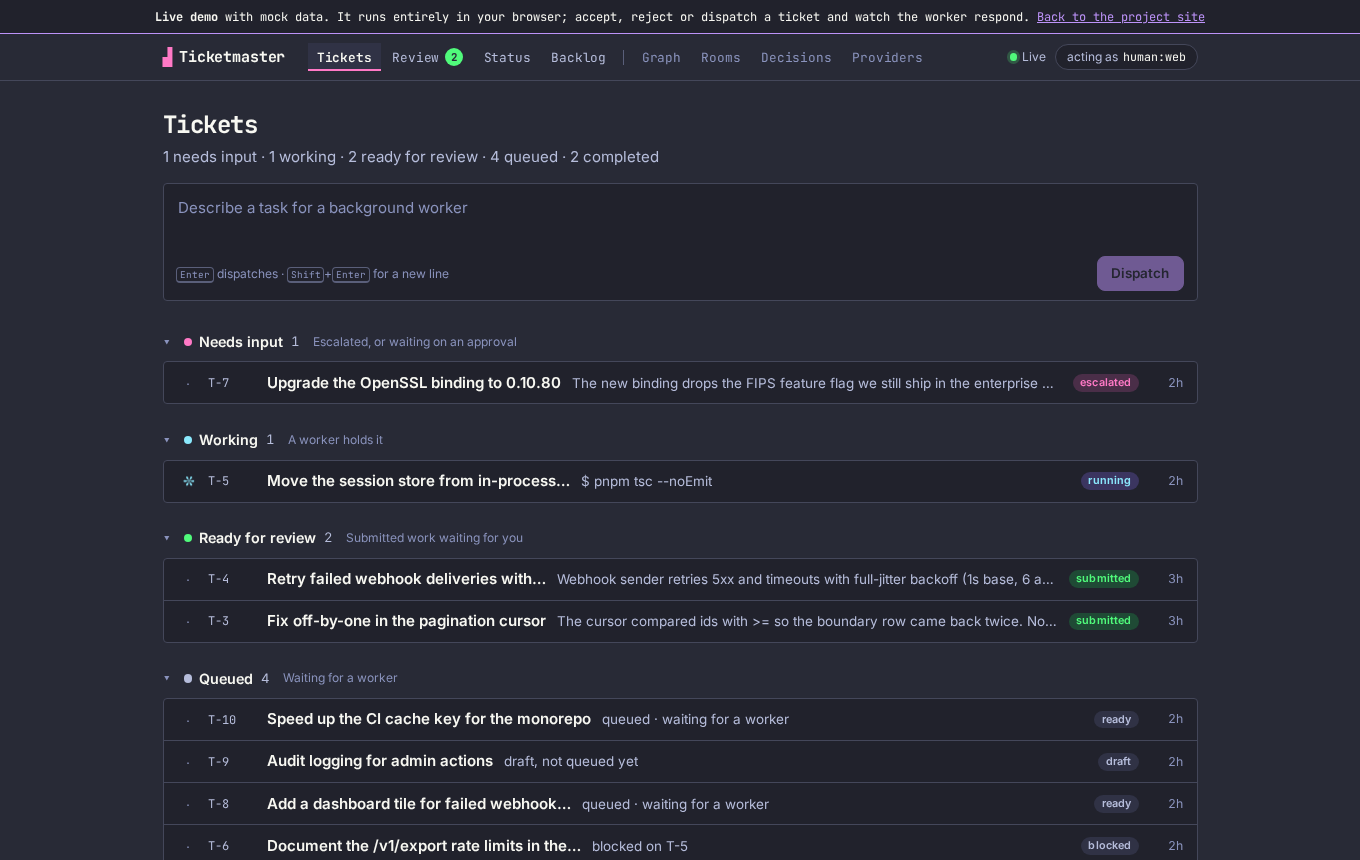Viewport: 1360px width, 860px height.
Task: Go to the Rooms page
Action: point(721,57)
